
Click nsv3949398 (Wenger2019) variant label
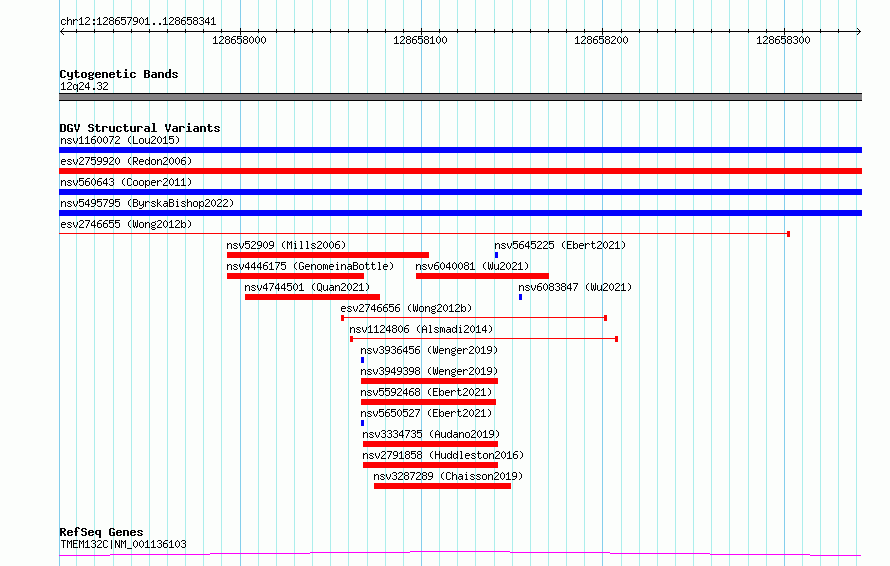pos(429,371)
